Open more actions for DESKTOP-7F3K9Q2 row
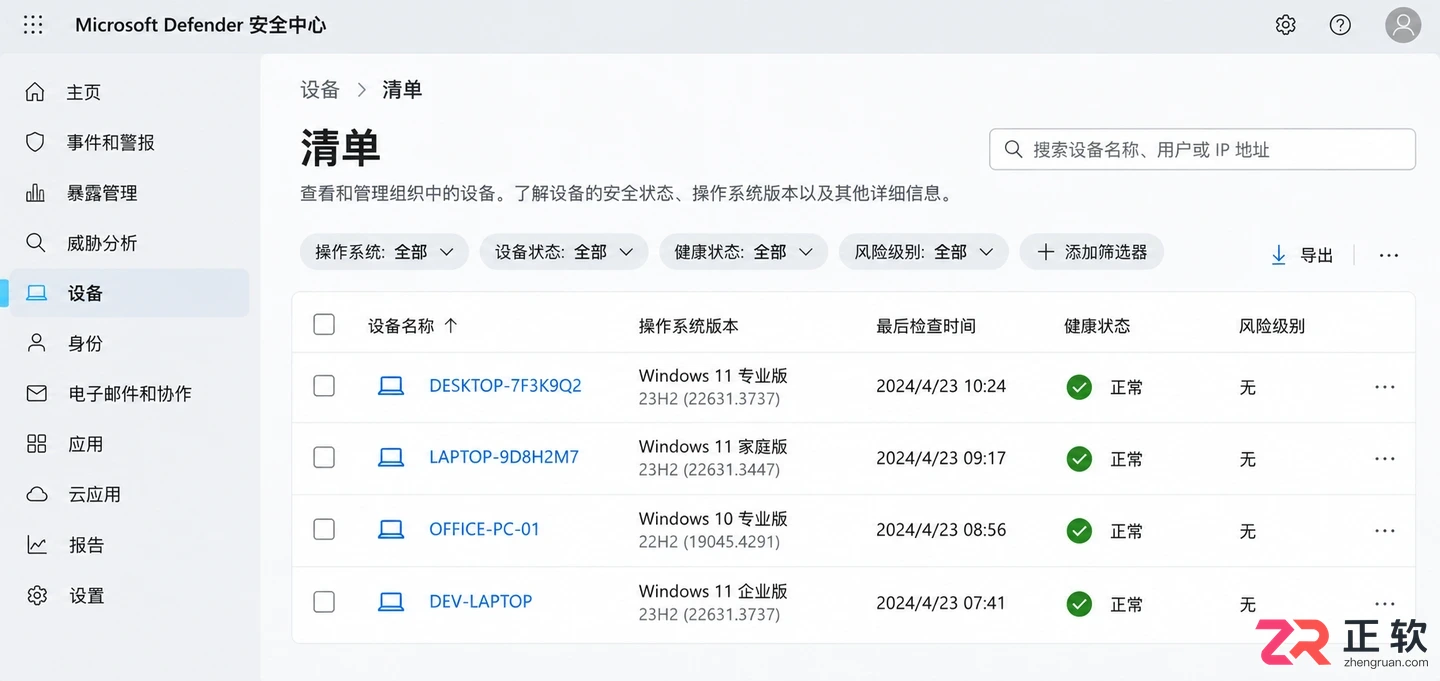This screenshot has width=1440, height=681. tap(1385, 387)
